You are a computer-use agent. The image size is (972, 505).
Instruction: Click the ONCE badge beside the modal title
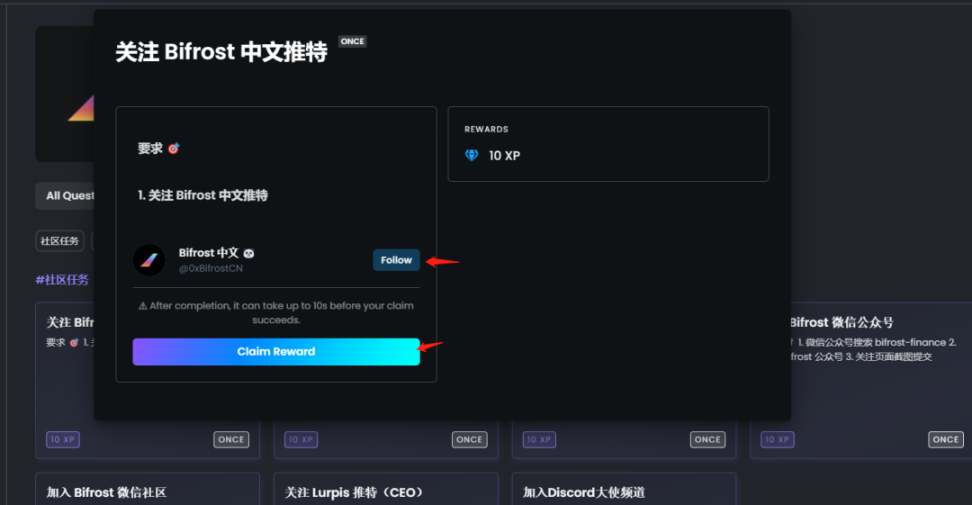pos(352,42)
